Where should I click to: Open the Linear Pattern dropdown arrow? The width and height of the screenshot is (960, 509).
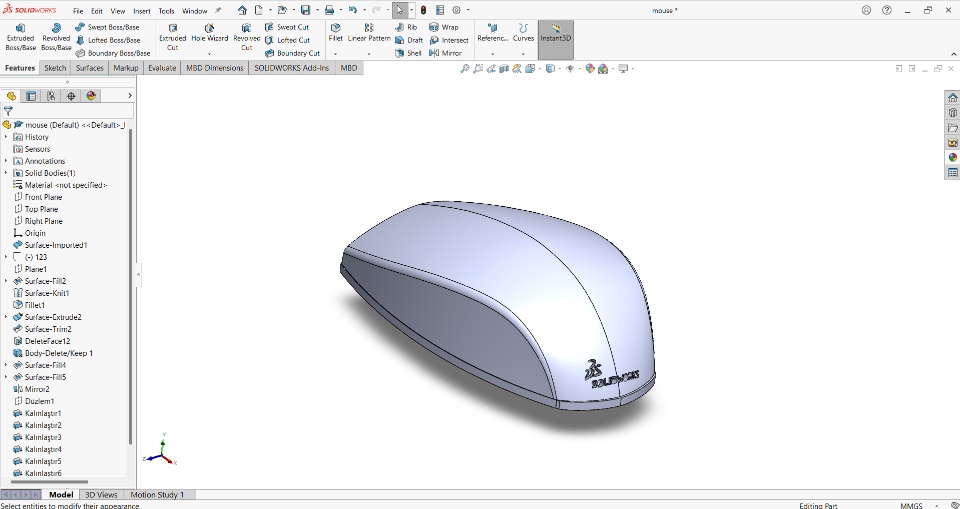click(x=369, y=54)
